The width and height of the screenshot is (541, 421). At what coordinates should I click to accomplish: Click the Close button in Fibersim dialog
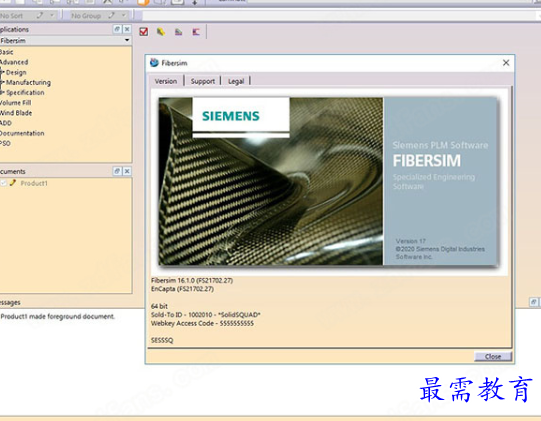click(493, 356)
